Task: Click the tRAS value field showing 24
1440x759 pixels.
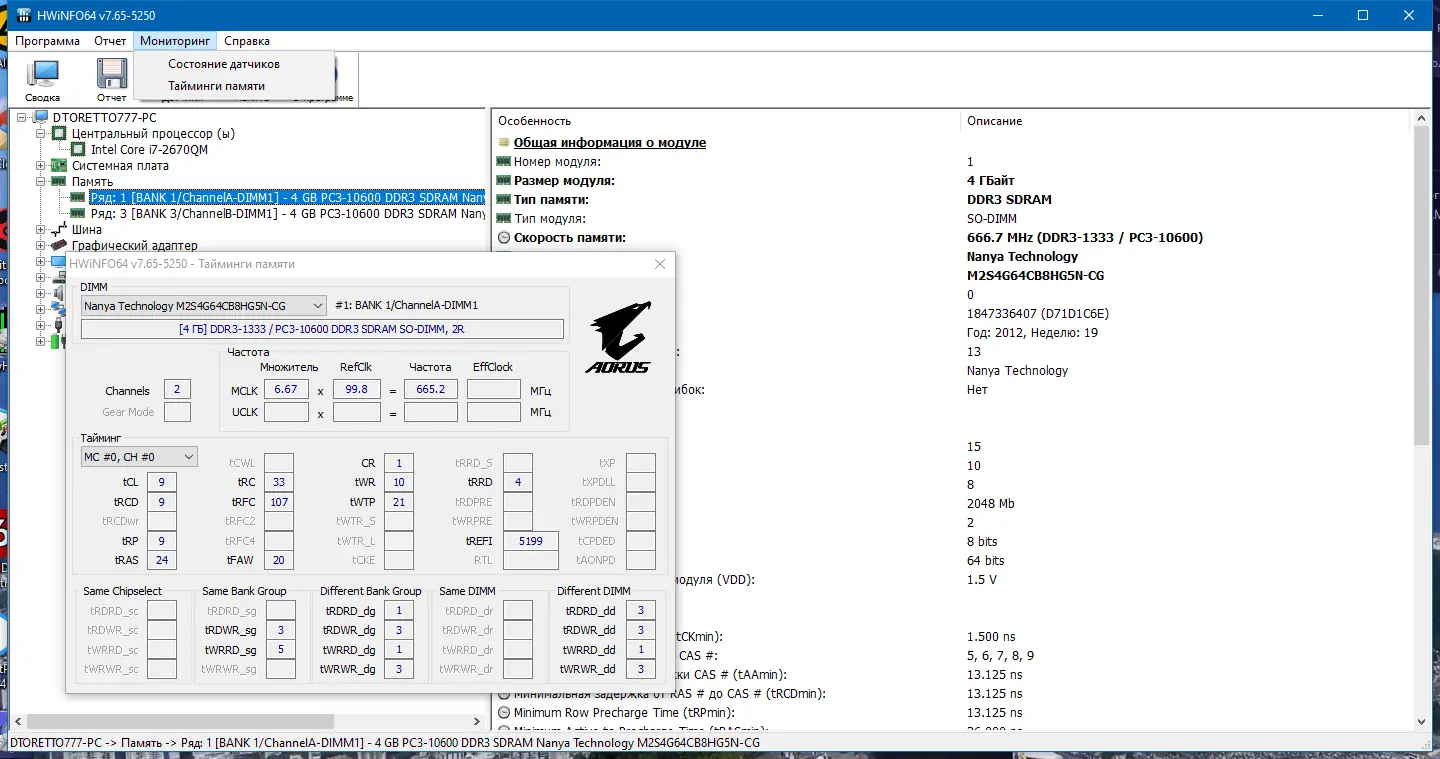Action: point(161,560)
